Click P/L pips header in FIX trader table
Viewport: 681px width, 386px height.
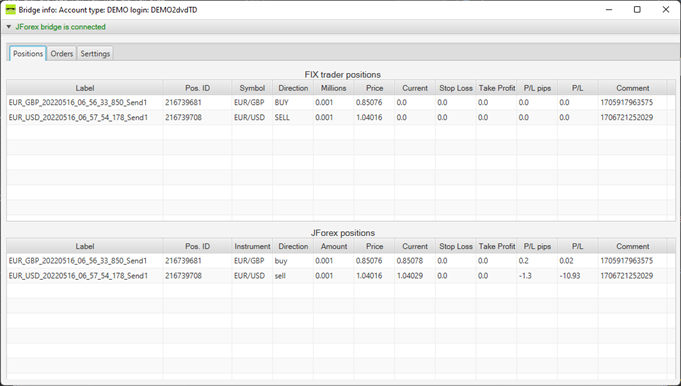click(x=537, y=88)
